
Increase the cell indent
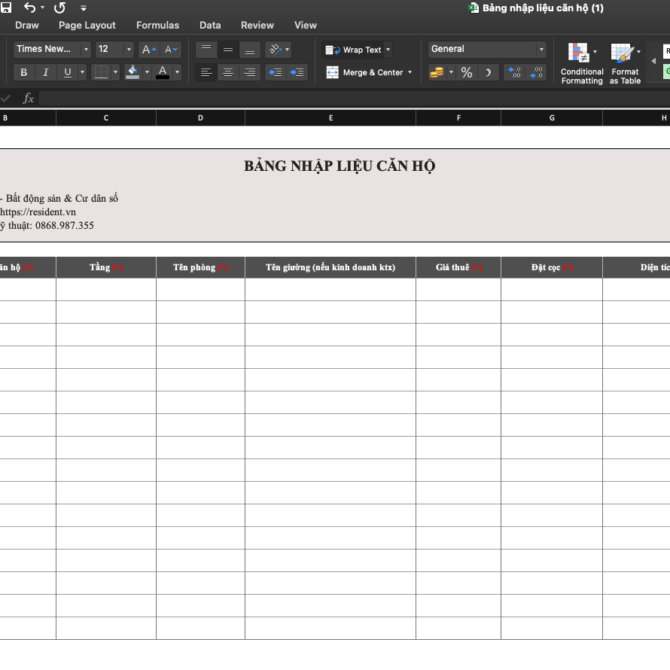[297, 72]
